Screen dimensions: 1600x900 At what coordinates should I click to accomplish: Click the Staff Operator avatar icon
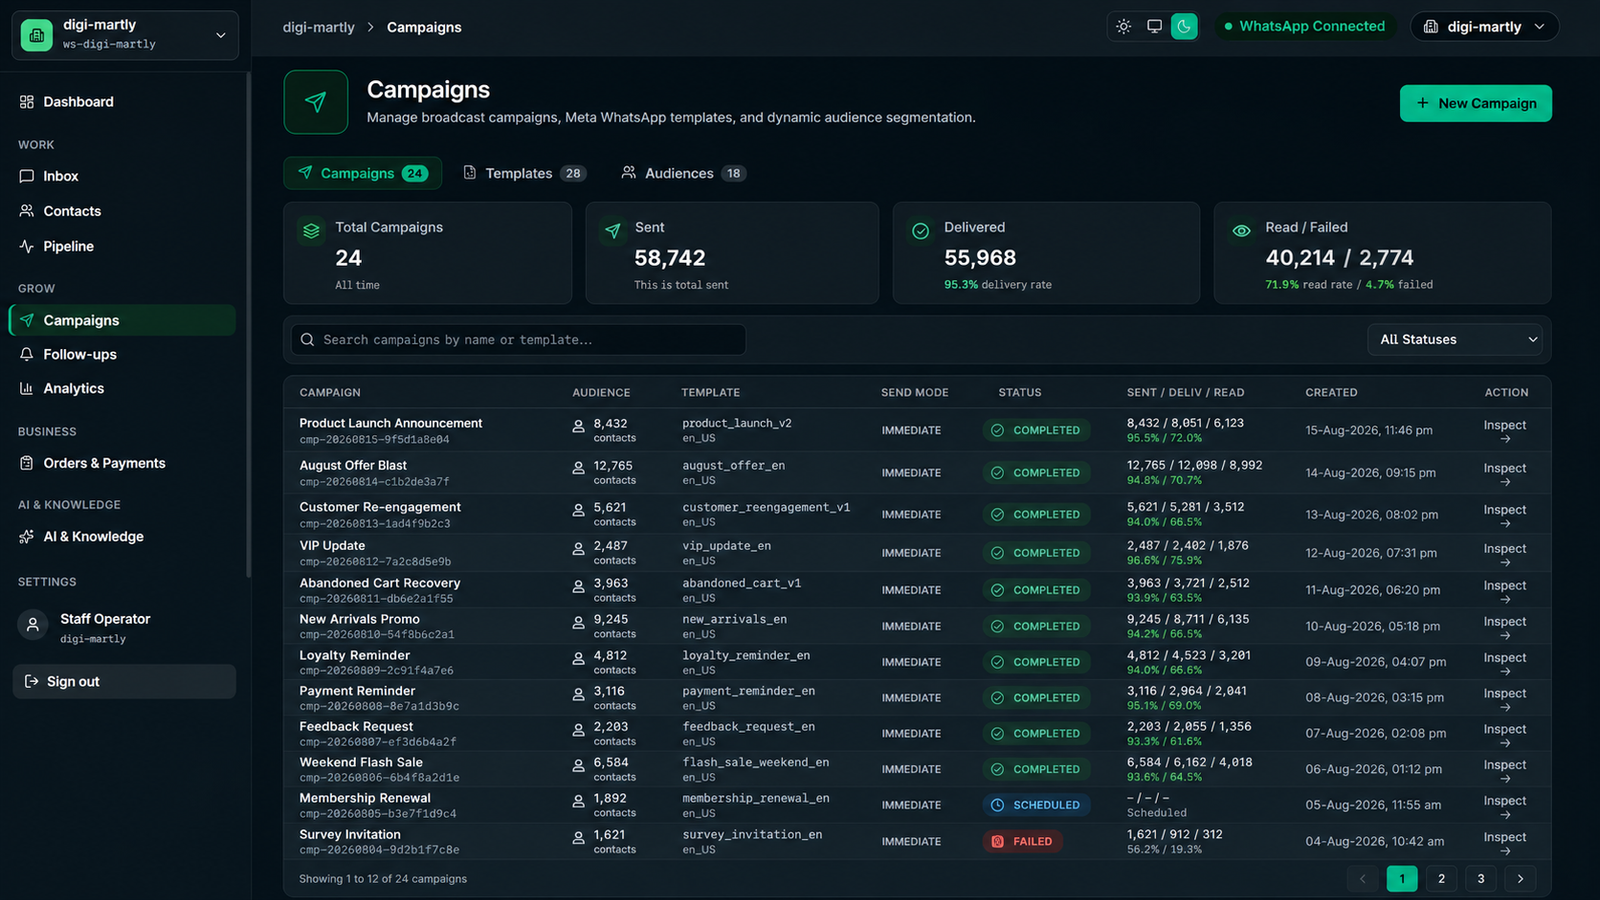click(x=33, y=625)
